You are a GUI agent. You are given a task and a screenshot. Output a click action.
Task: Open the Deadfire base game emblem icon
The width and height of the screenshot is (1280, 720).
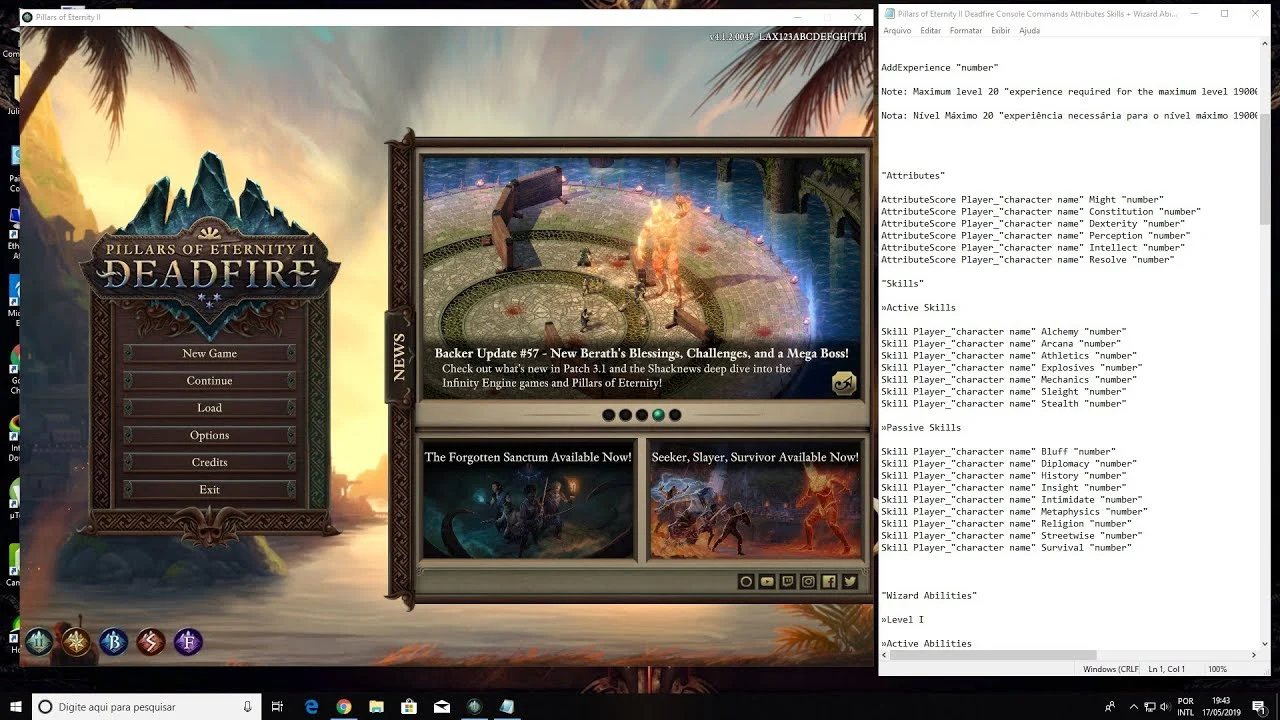click(38, 642)
